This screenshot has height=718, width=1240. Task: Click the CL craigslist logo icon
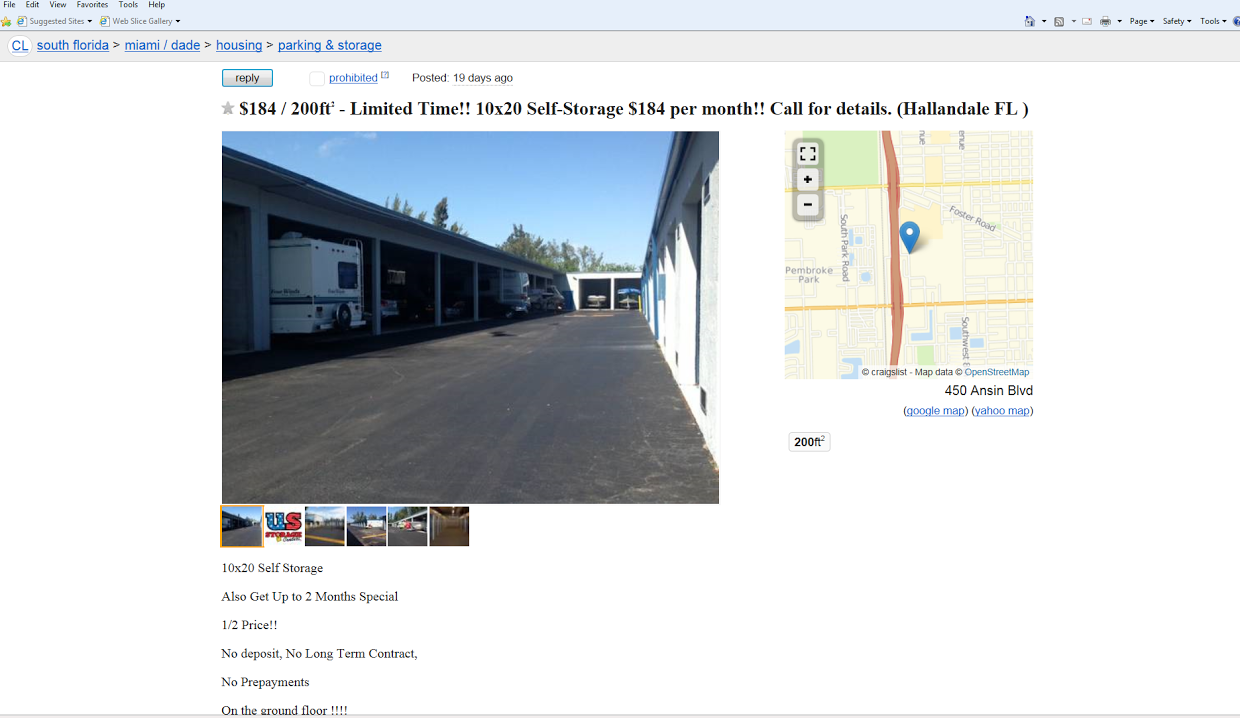coord(19,45)
